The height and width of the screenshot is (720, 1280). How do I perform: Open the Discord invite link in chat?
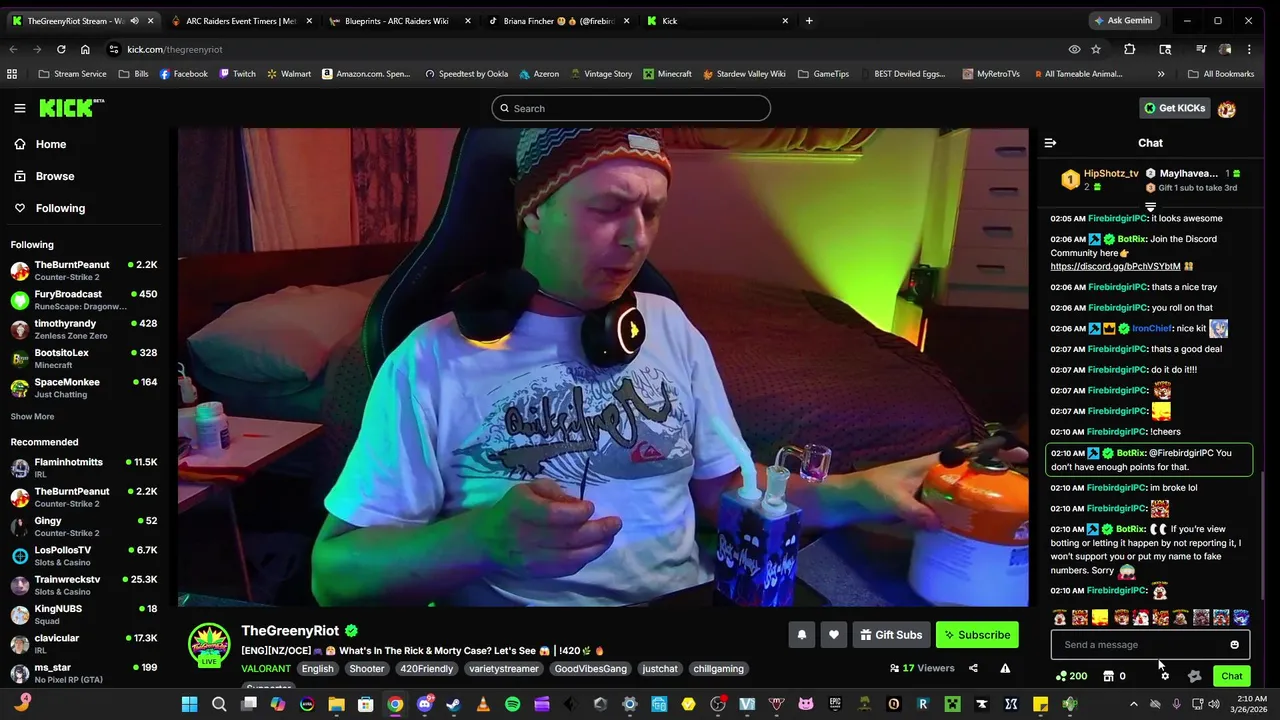pos(1115,267)
